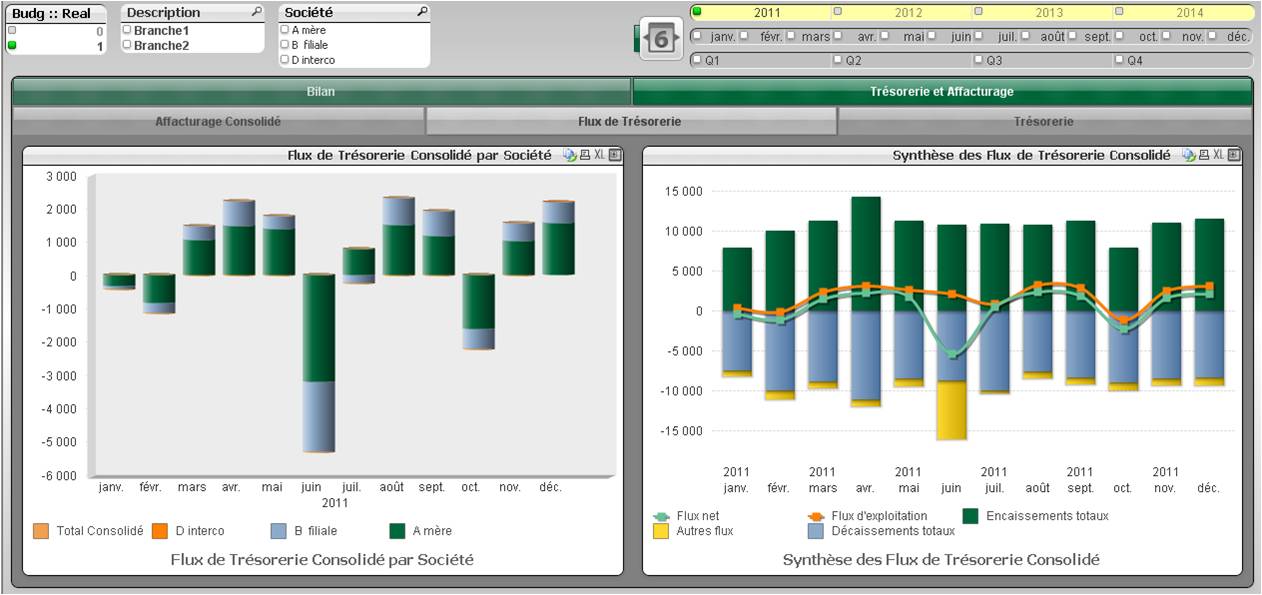Screen dimensions: 1262x595
Task: Click the search icon in Société listbox
Action: pos(422,13)
